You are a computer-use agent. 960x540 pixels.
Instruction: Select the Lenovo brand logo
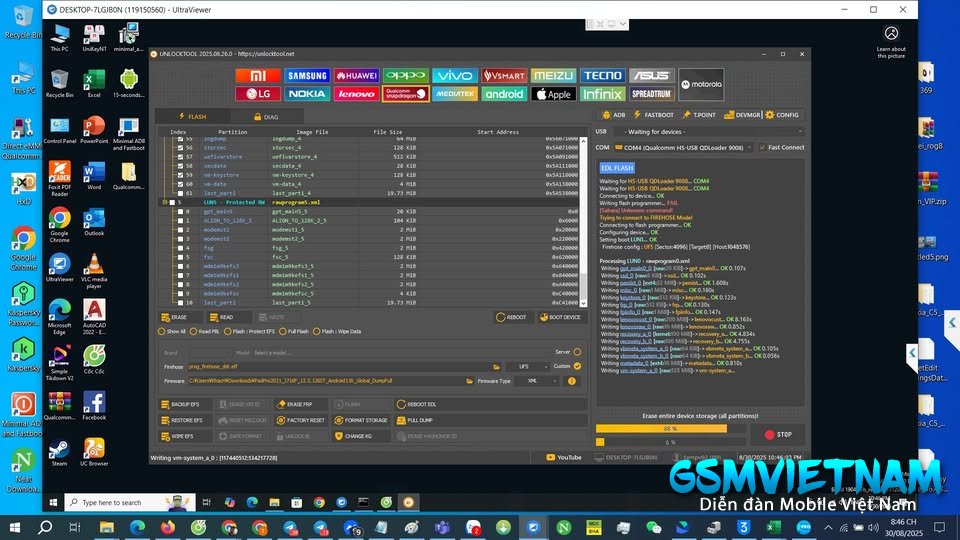pos(356,94)
